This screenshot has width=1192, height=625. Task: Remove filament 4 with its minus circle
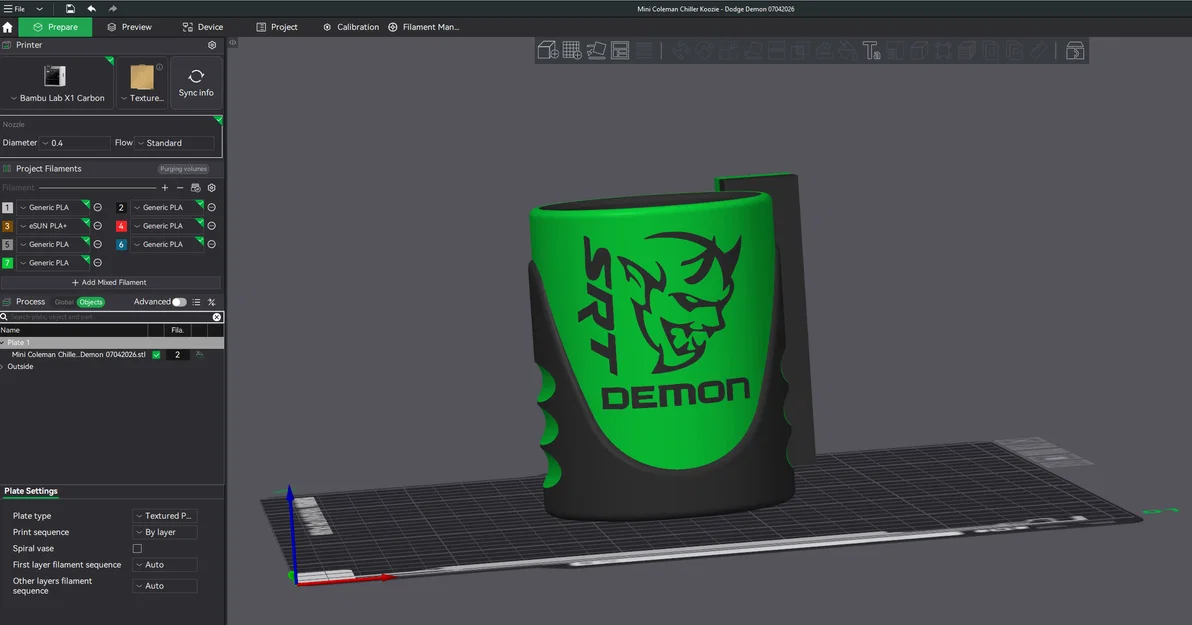pos(211,226)
